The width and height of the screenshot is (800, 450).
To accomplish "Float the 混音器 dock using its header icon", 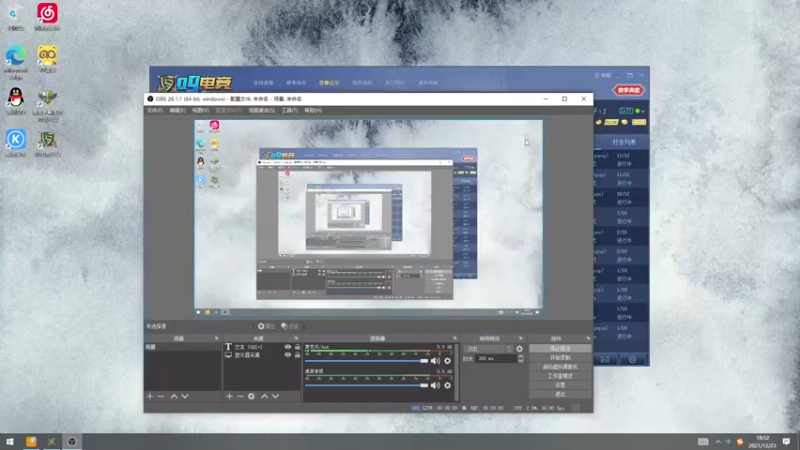I will pos(455,338).
